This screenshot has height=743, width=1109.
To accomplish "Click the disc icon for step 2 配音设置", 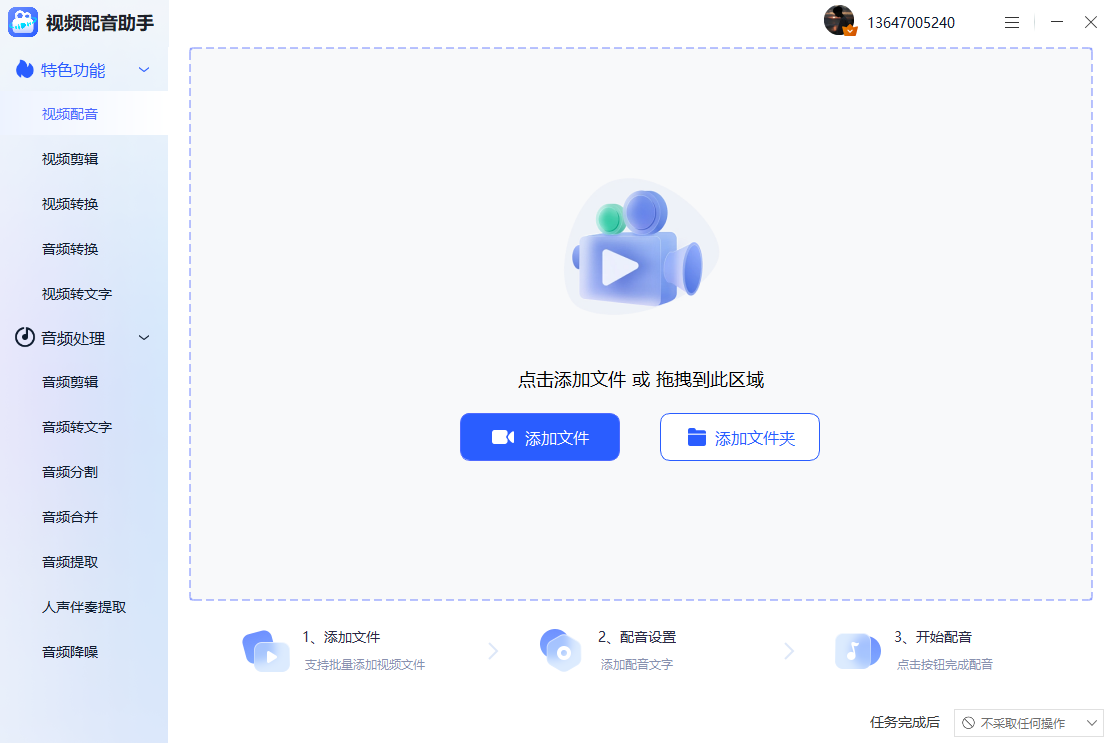I will click(561, 651).
